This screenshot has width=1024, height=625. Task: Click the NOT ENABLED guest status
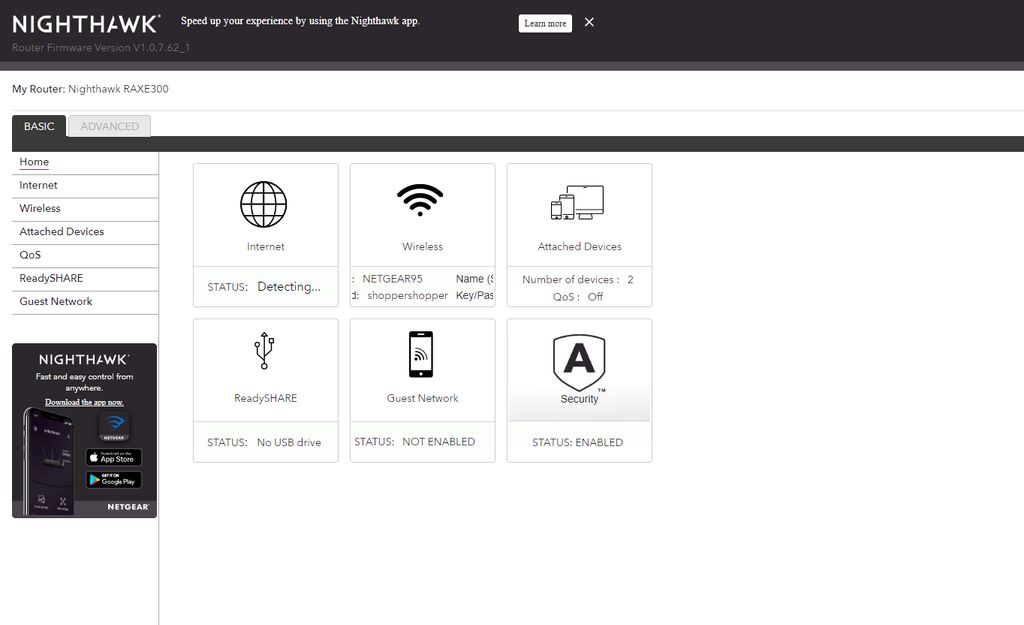[439, 442]
